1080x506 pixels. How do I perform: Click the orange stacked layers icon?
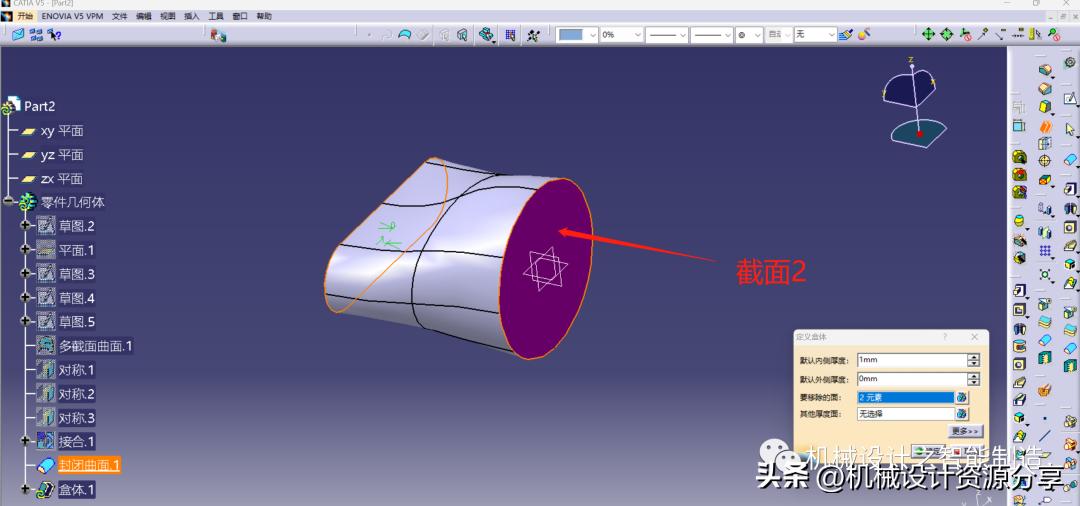(x=1046, y=127)
